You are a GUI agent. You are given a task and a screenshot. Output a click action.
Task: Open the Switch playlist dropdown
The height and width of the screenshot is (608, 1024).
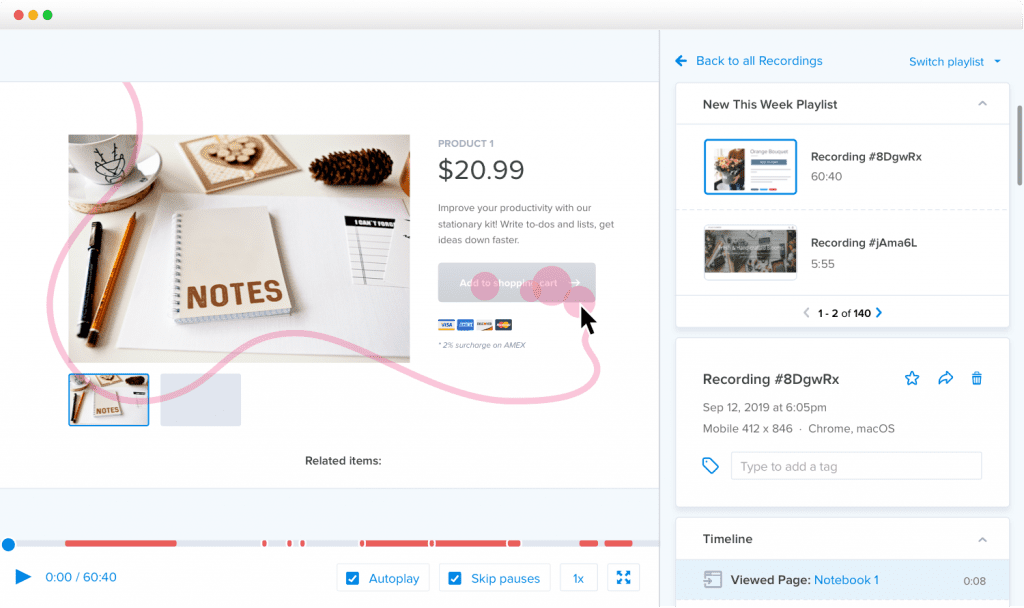953,61
